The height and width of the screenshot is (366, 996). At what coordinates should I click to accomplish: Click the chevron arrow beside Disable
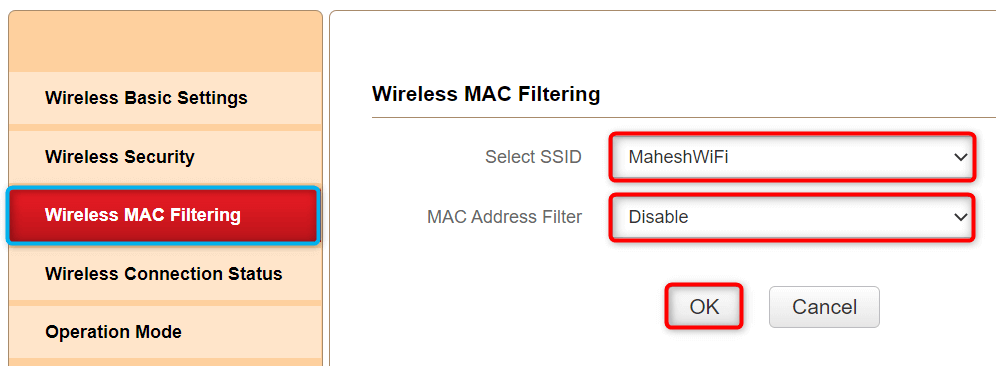tap(960, 217)
